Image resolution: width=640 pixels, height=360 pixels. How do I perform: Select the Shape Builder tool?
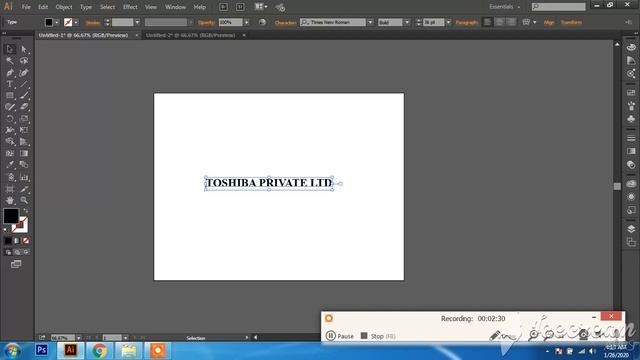click(x=10, y=142)
